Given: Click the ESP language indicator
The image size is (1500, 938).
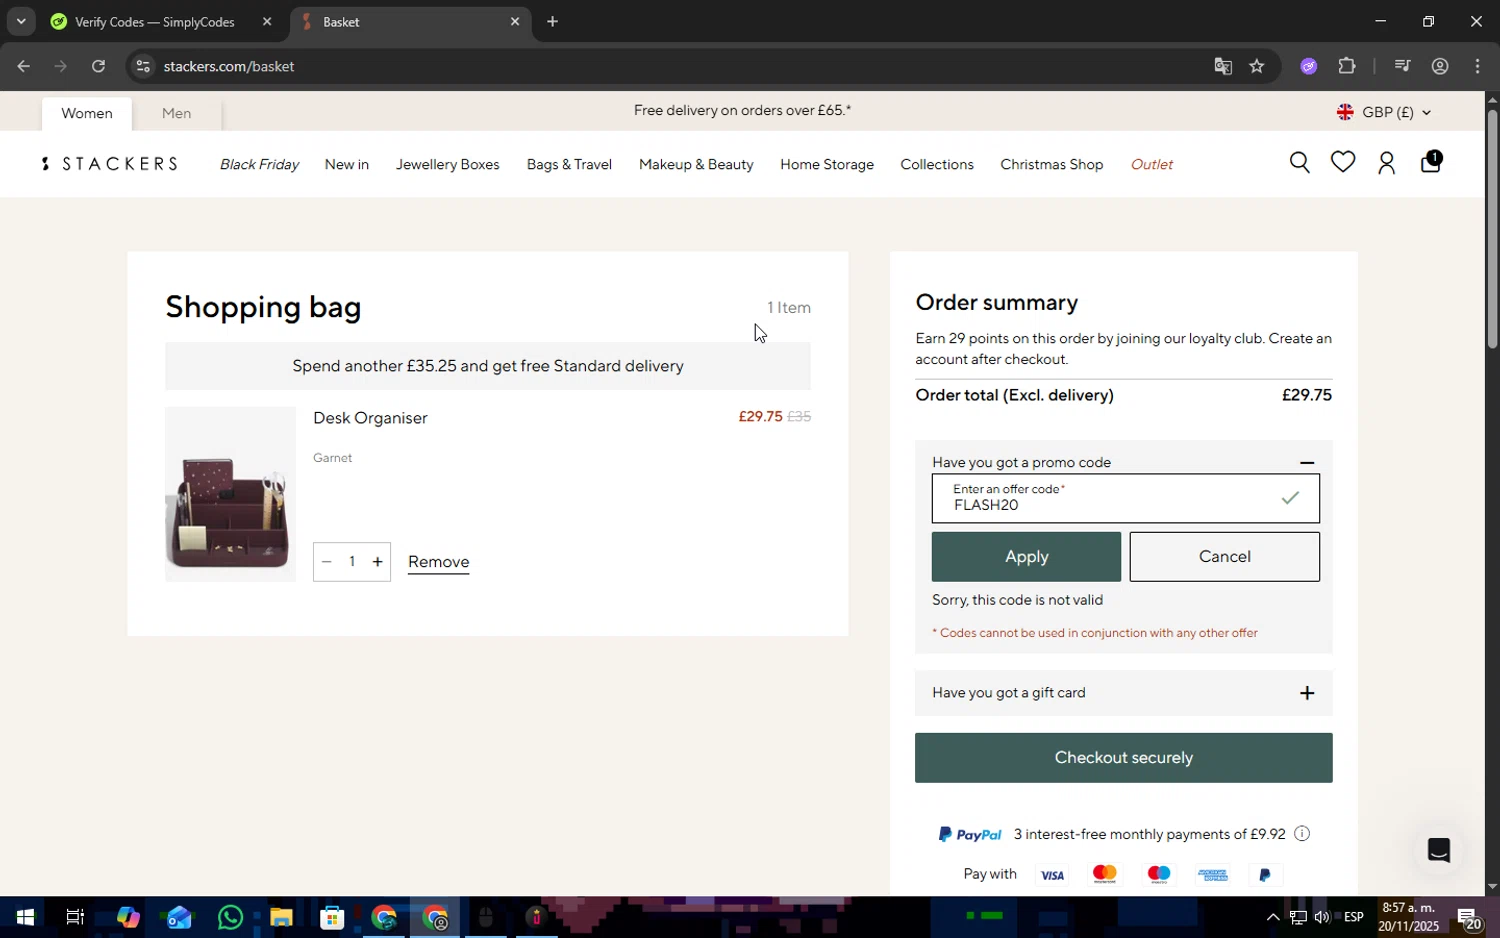Looking at the screenshot, I should click(1354, 917).
